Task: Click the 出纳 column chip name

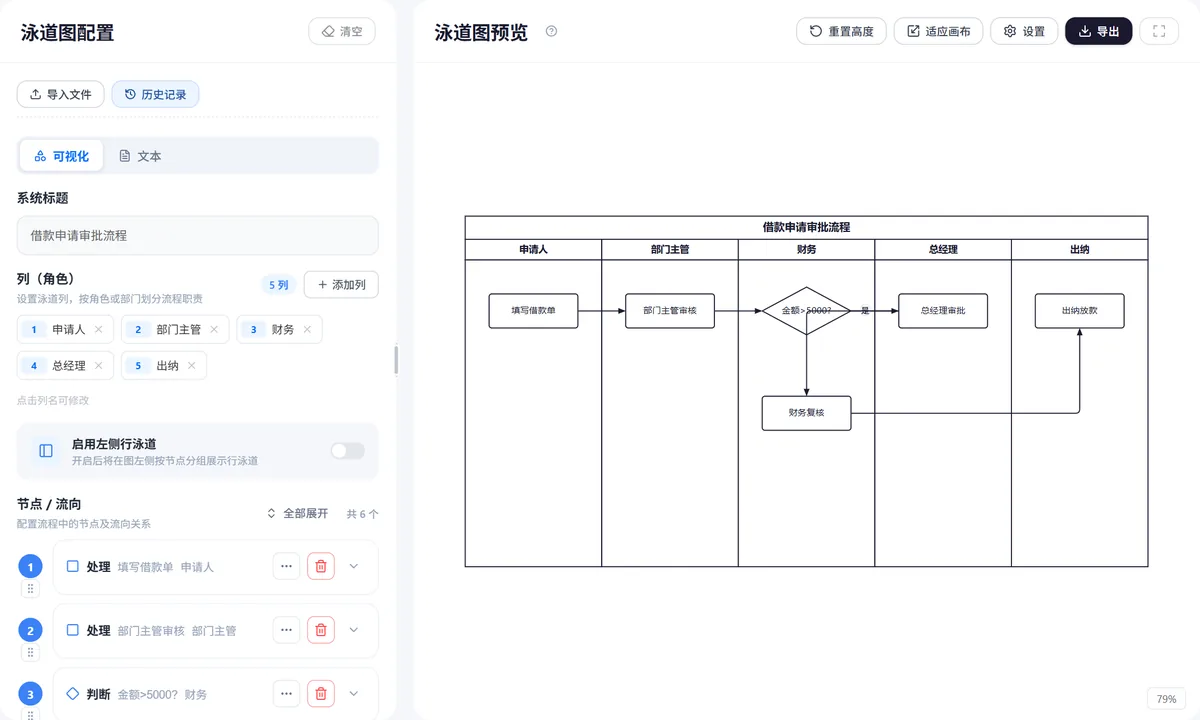Action: [x=168, y=365]
